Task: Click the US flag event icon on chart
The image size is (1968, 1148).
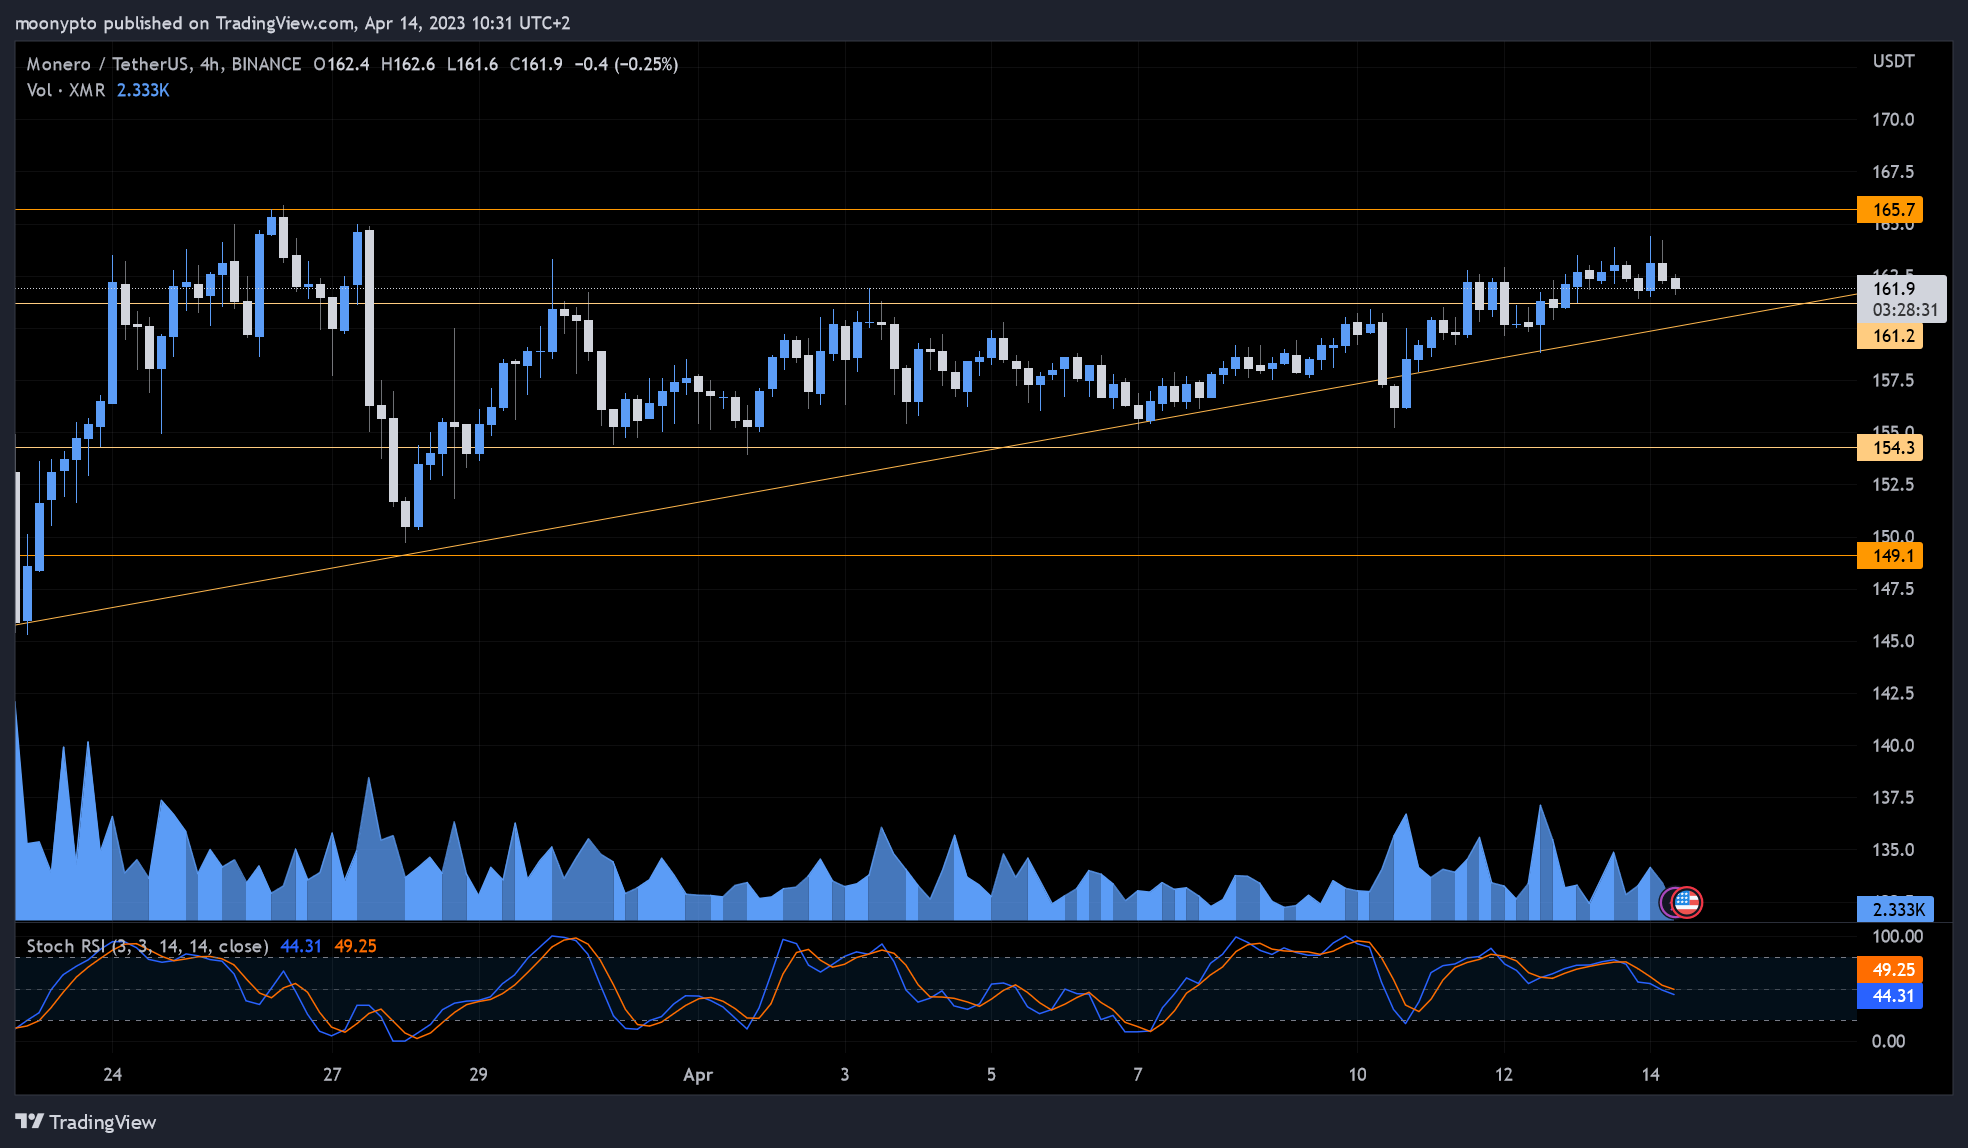Action: click(x=1687, y=902)
